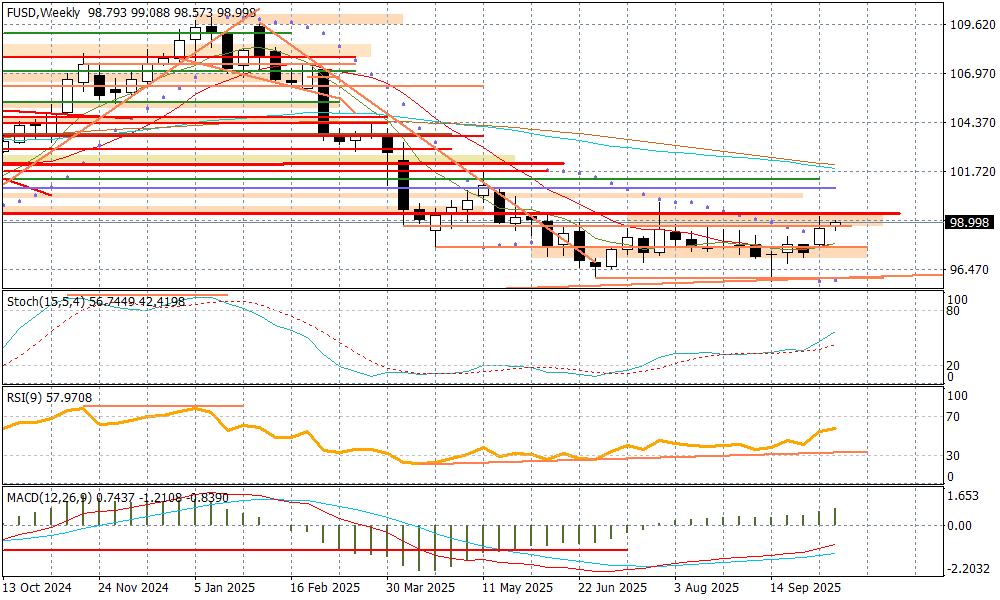Select the 30 Mar 2025 date label
The width and height of the screenshot is (1000, 600).
click(420, 588)
